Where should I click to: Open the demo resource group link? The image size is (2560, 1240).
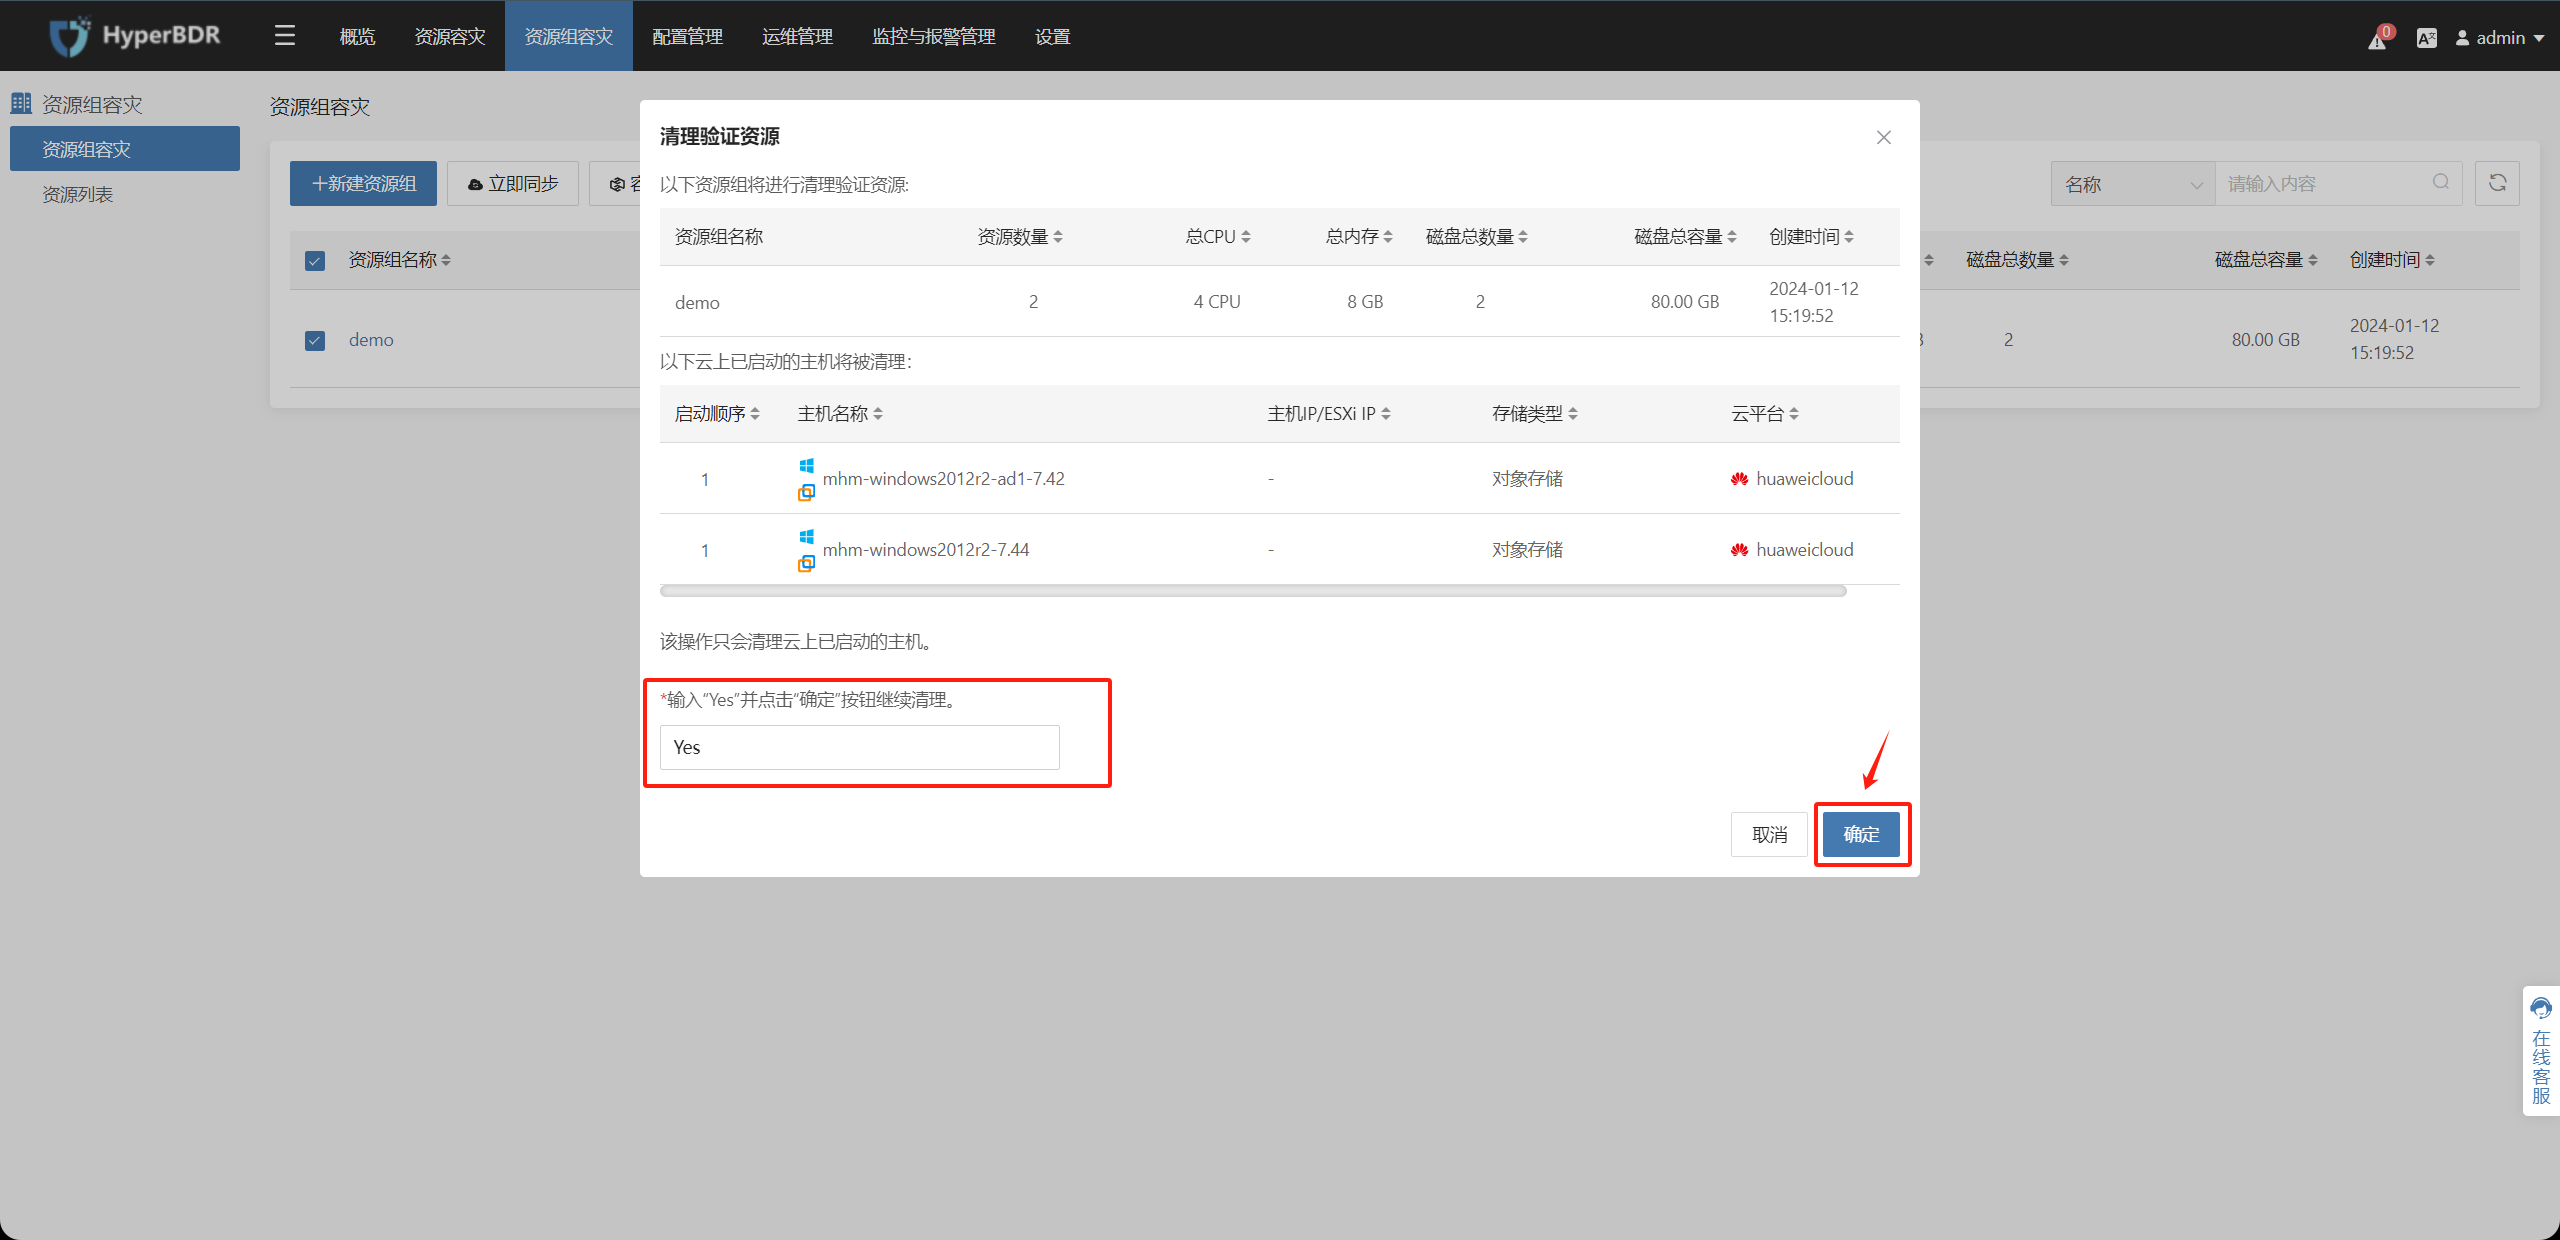click(x=371, y=340)
